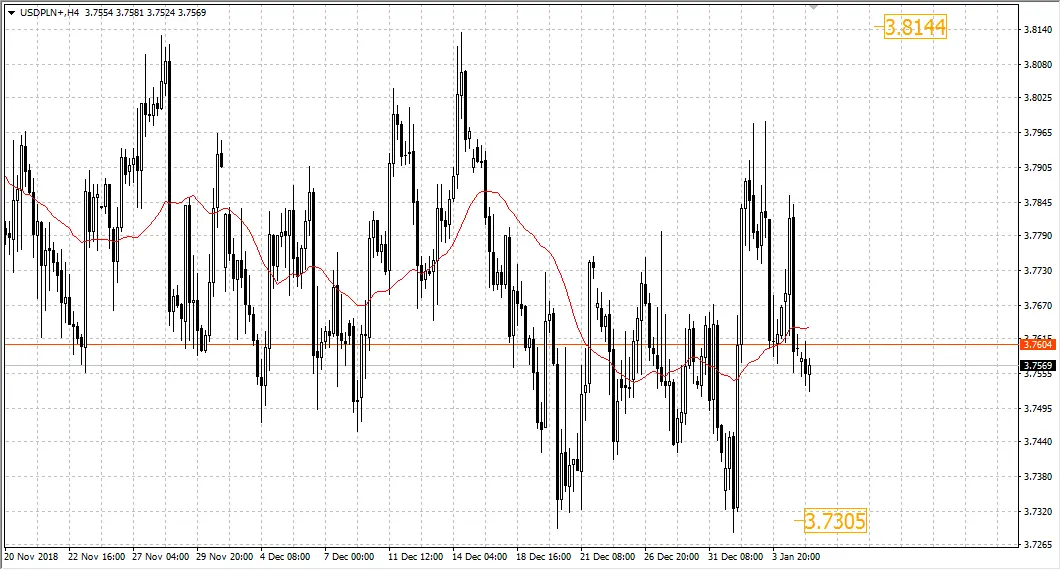
Task: Click the 3.7265 bottom price scale label
Action: point(1038,544)
